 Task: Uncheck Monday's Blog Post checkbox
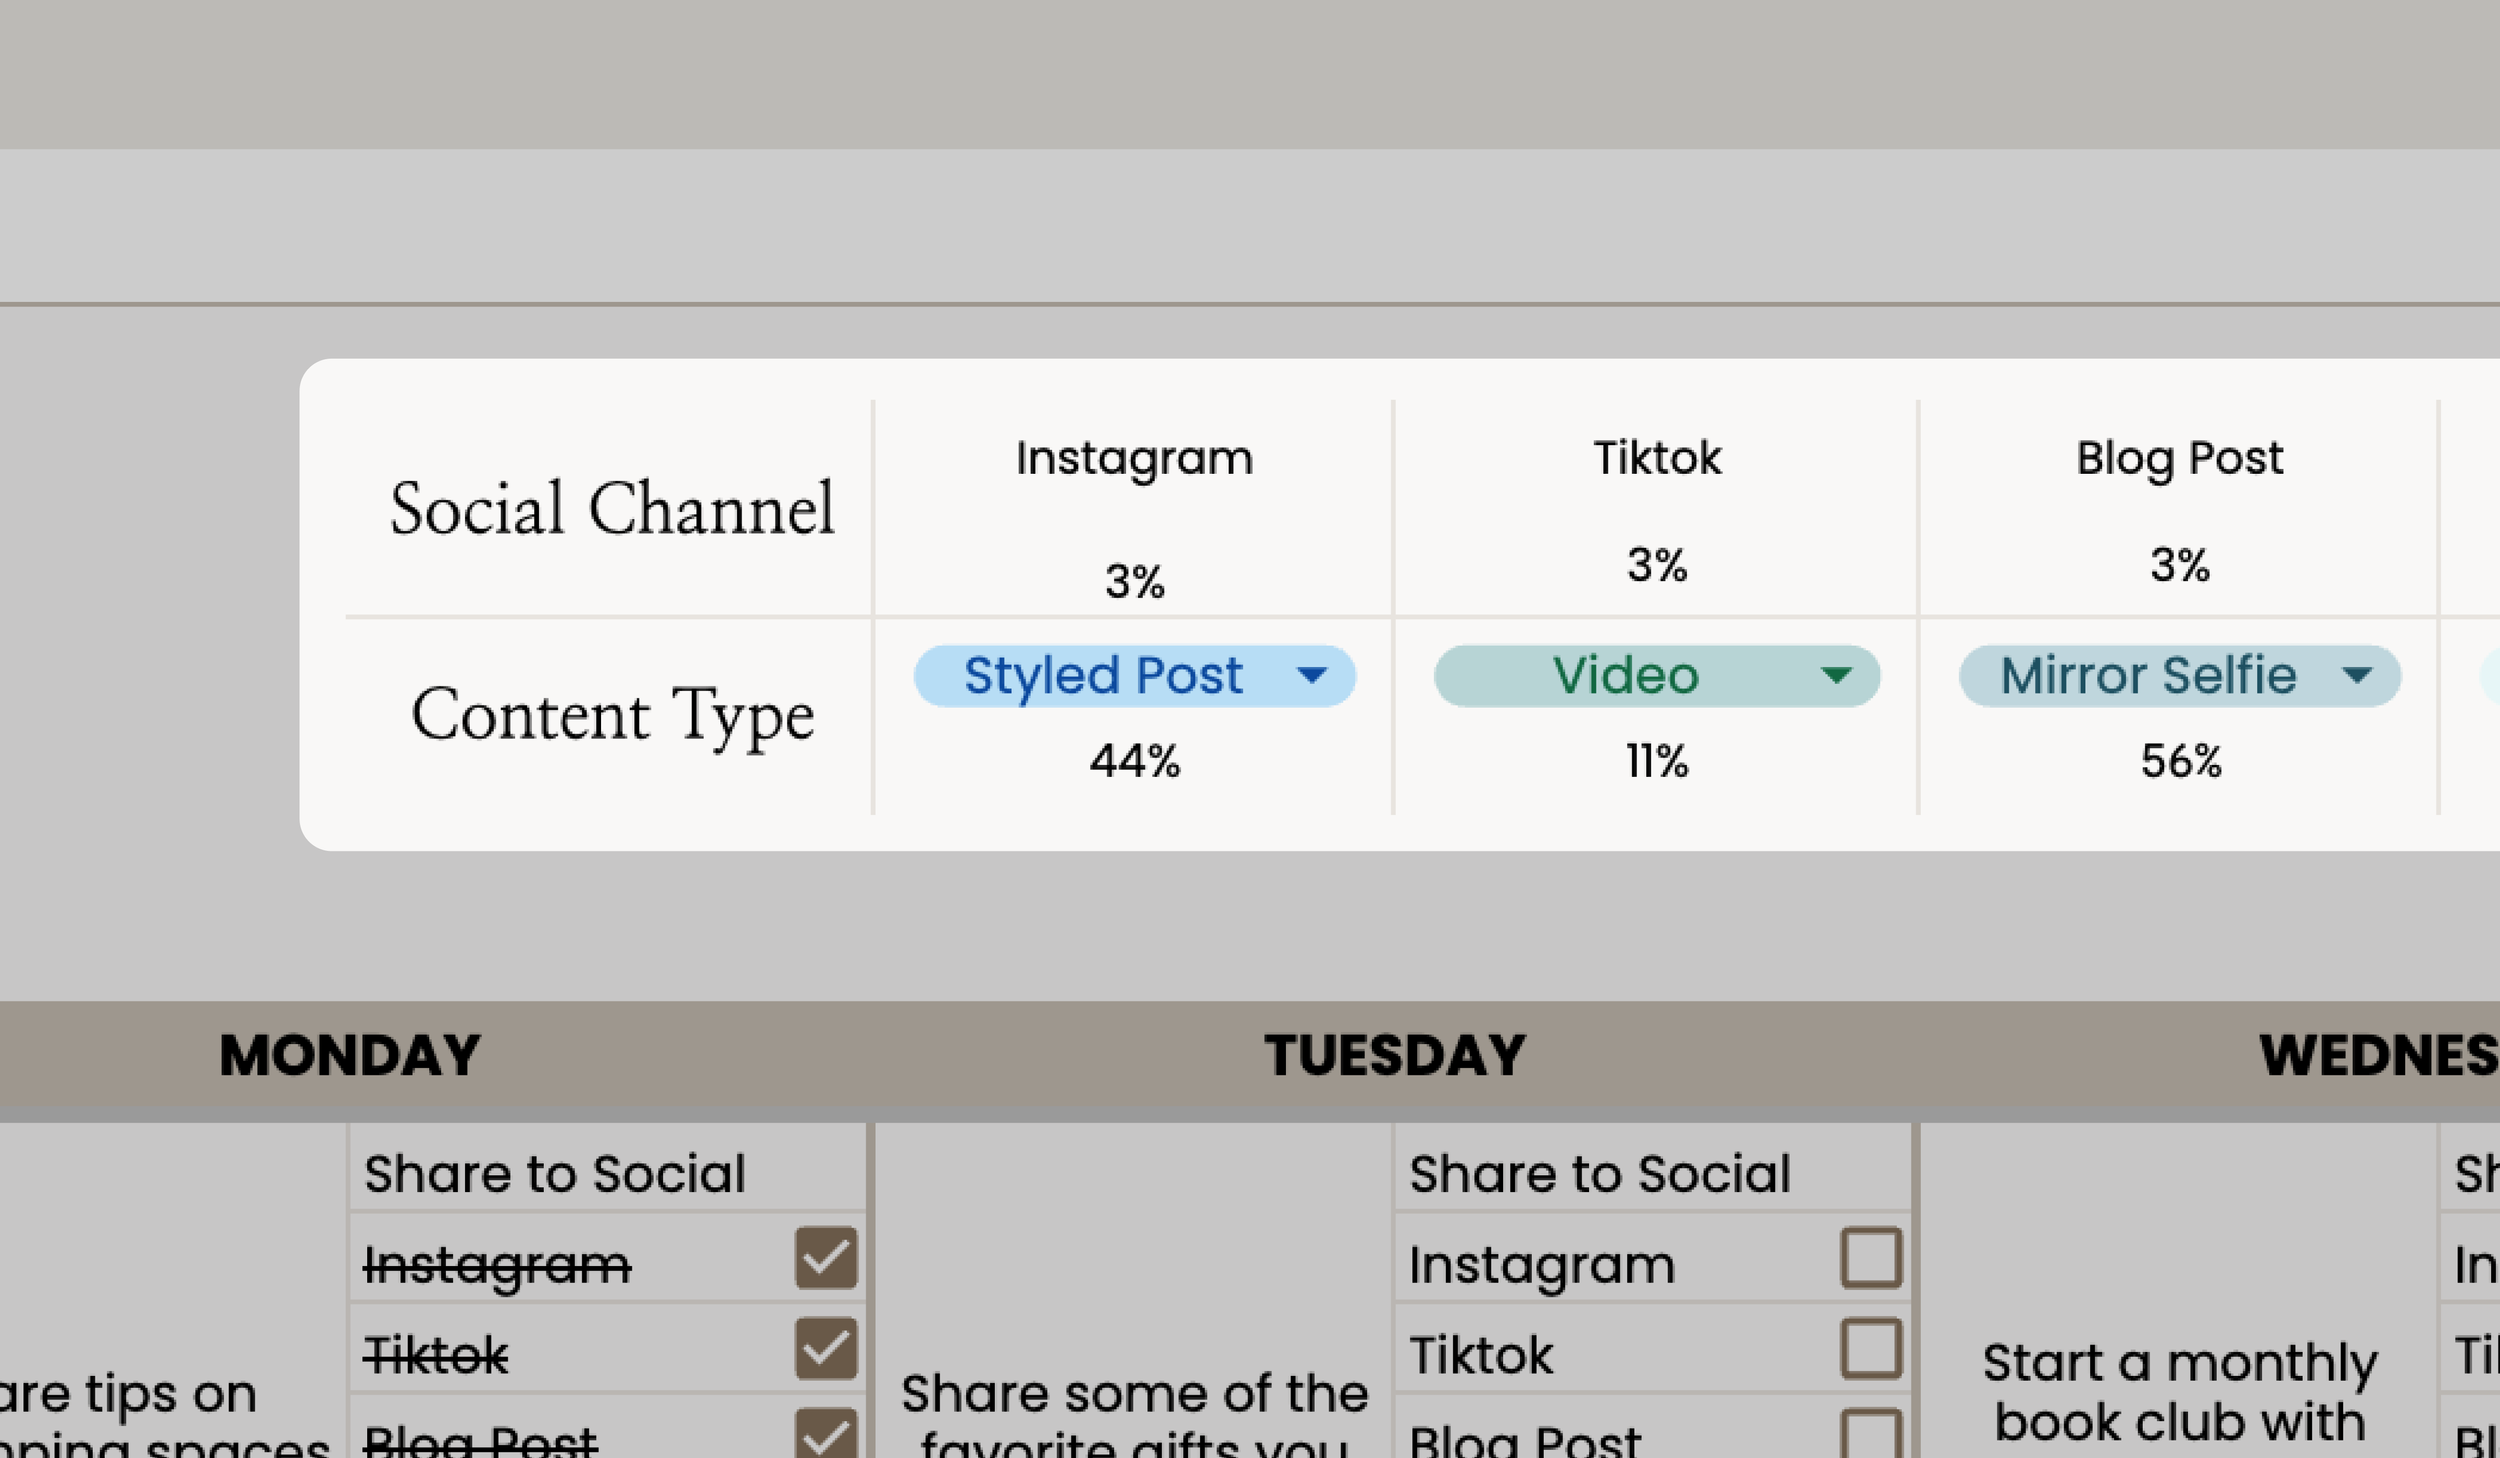826,1434
